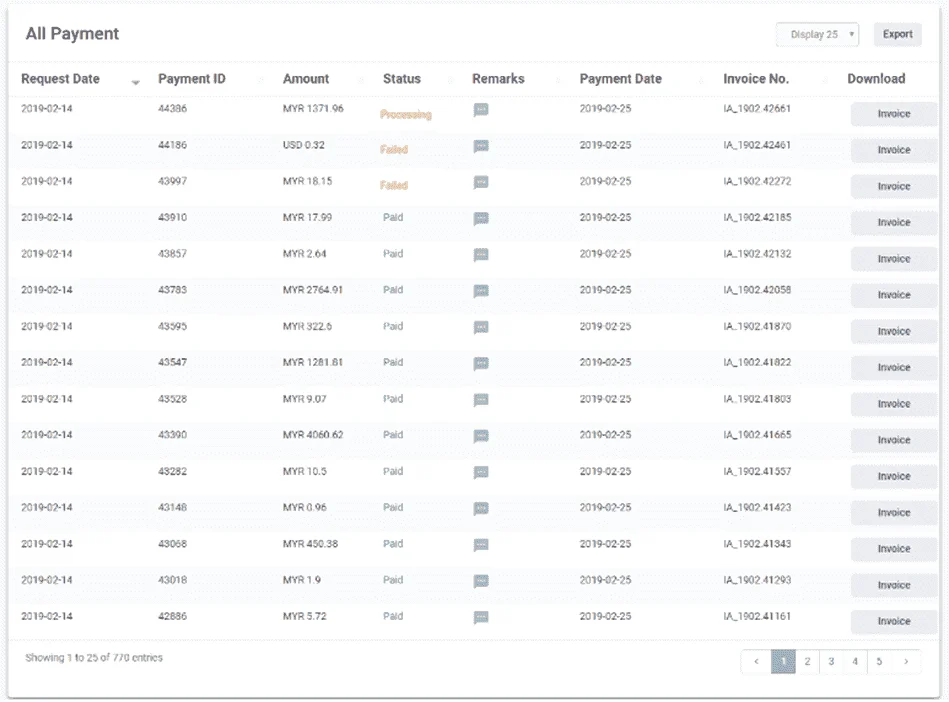
Task: Download invoice for IA_1902.41293
Action: click(893, 585)
